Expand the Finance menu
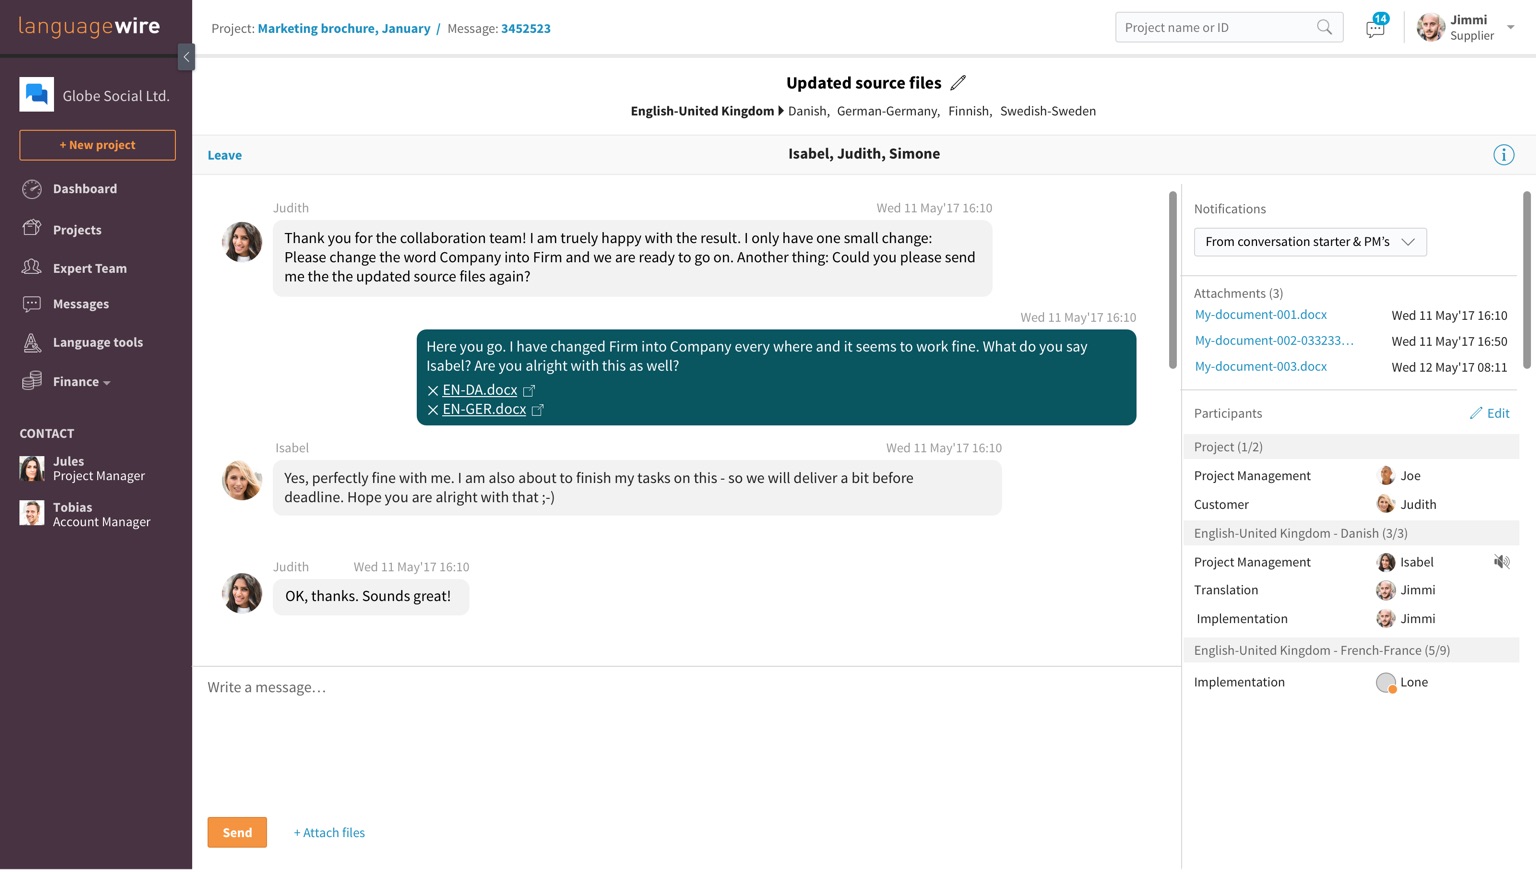 [81, 382]
